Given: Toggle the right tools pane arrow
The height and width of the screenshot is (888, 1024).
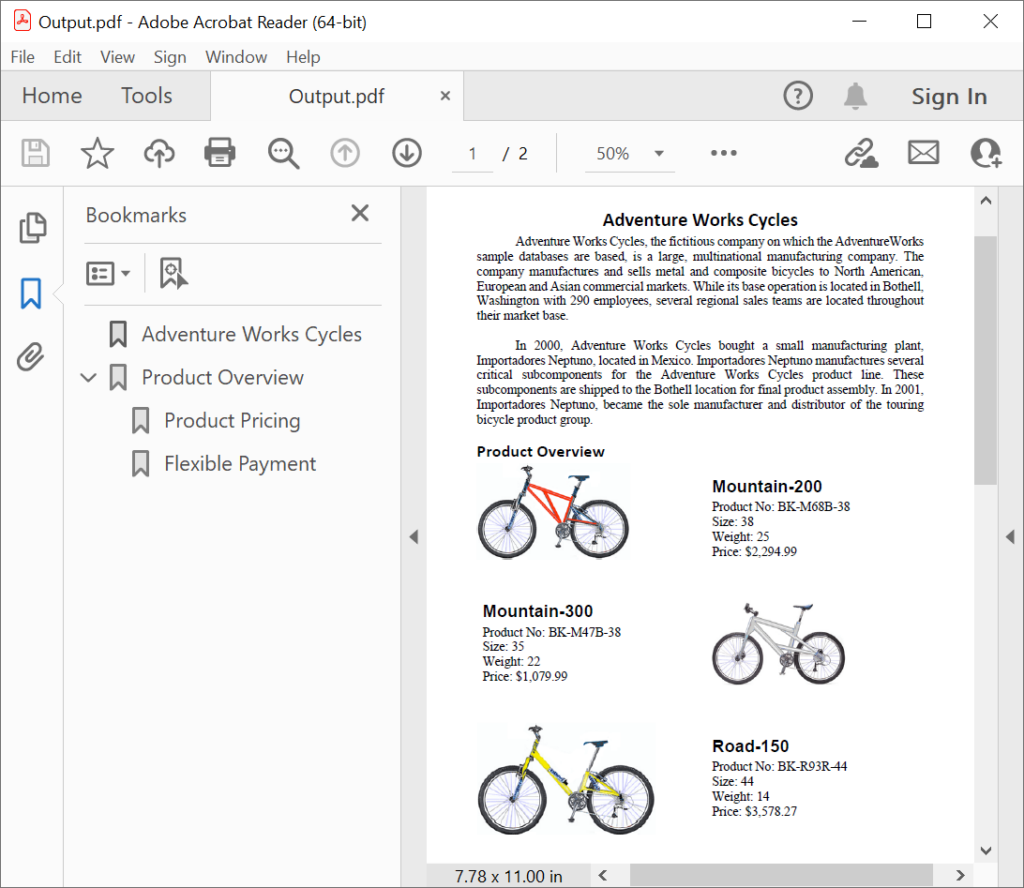Looking at the screenshot, I should click(1010, 537).
